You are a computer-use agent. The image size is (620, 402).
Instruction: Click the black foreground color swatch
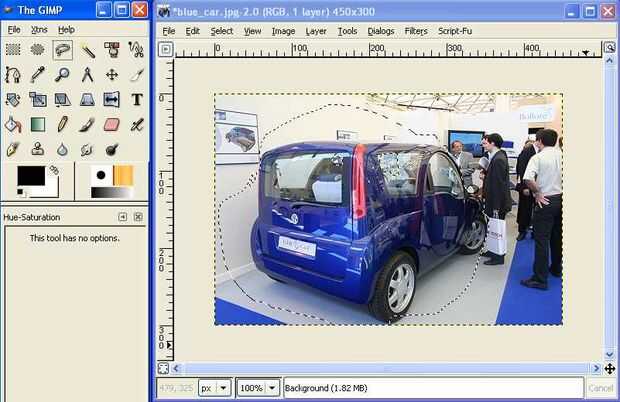pos(31,176)
